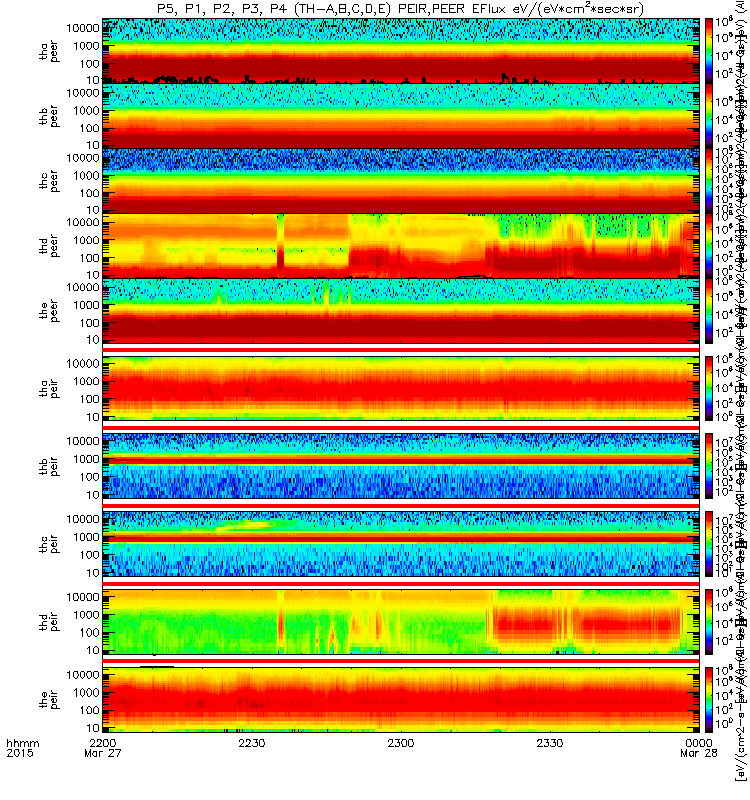Click the 2330 time axis label

point(549,743)
